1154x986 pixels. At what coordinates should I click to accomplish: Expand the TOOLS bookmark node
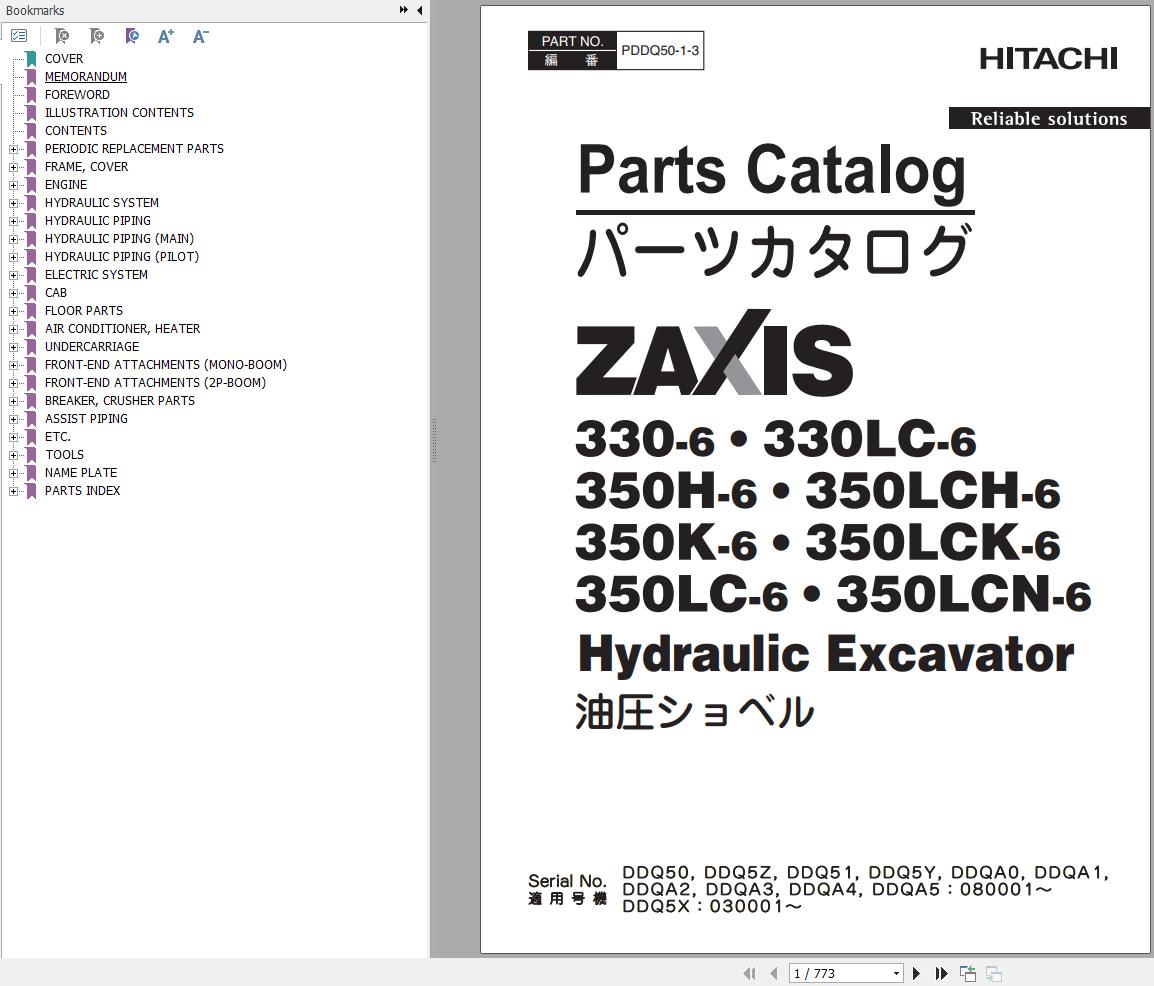click(x=13, y=455)
